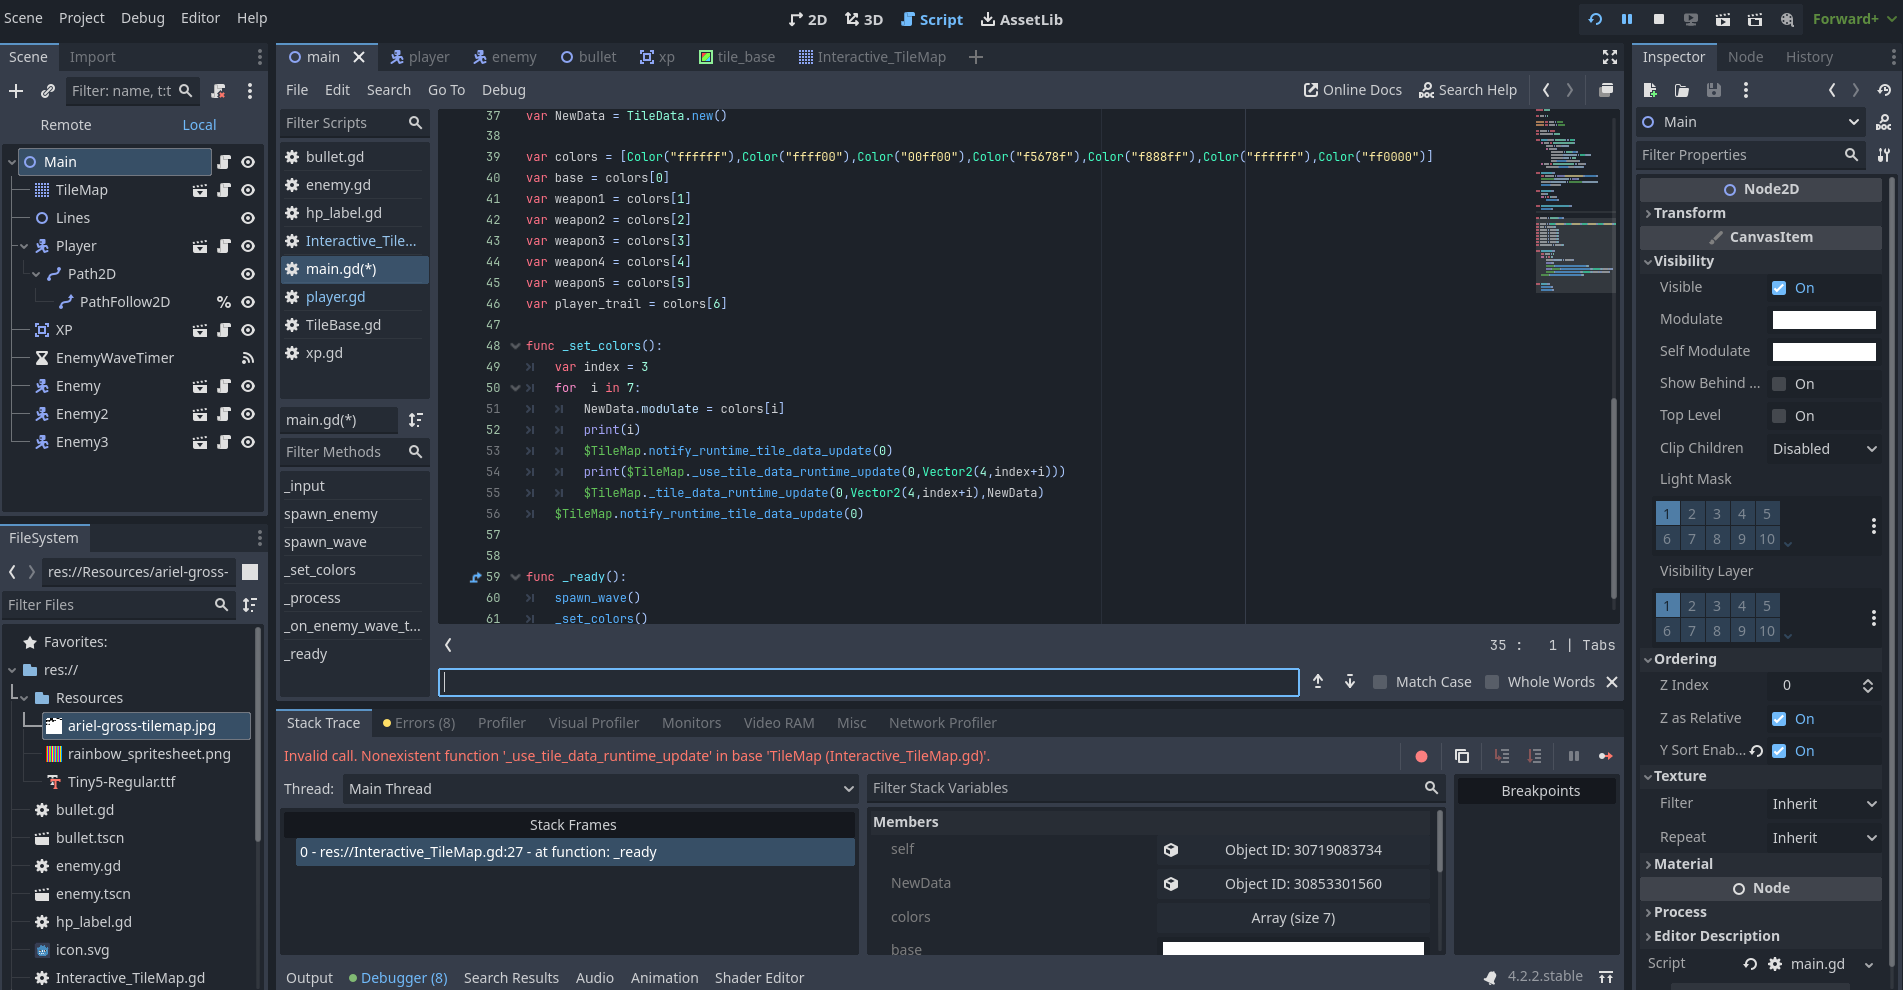Switch to the Errors (8) tab

coord(419,723)
